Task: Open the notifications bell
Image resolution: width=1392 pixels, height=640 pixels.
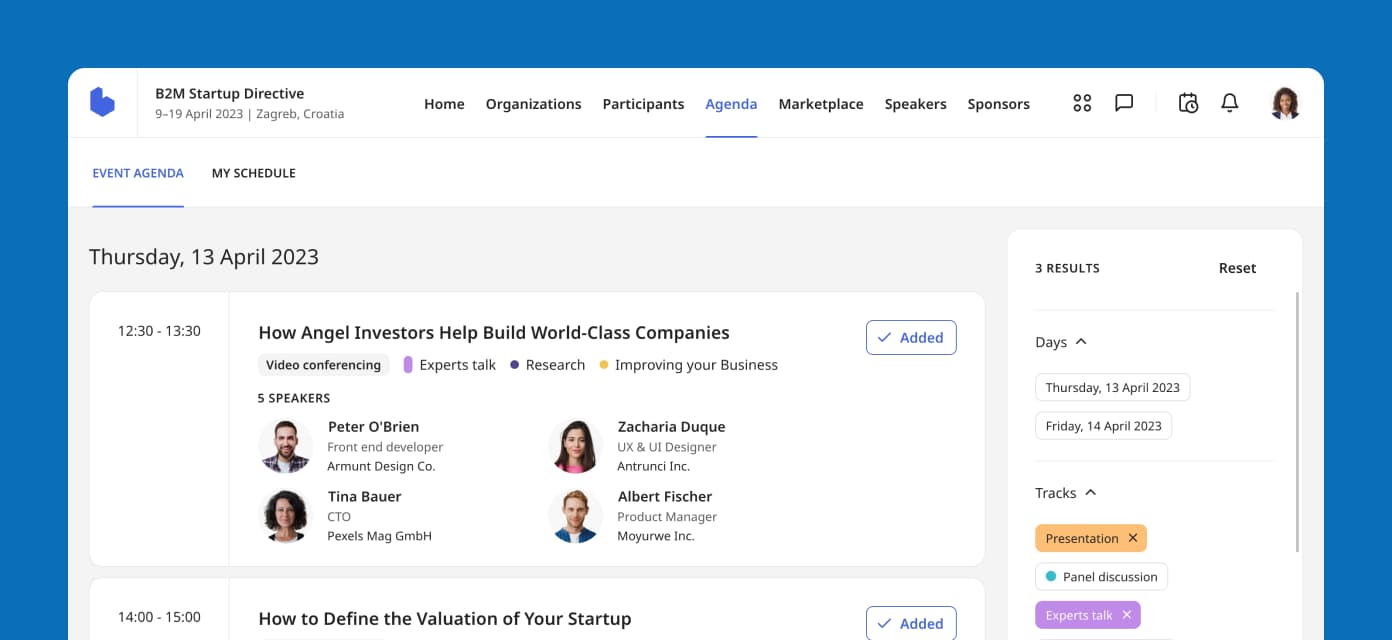Action: point(1230,103)
